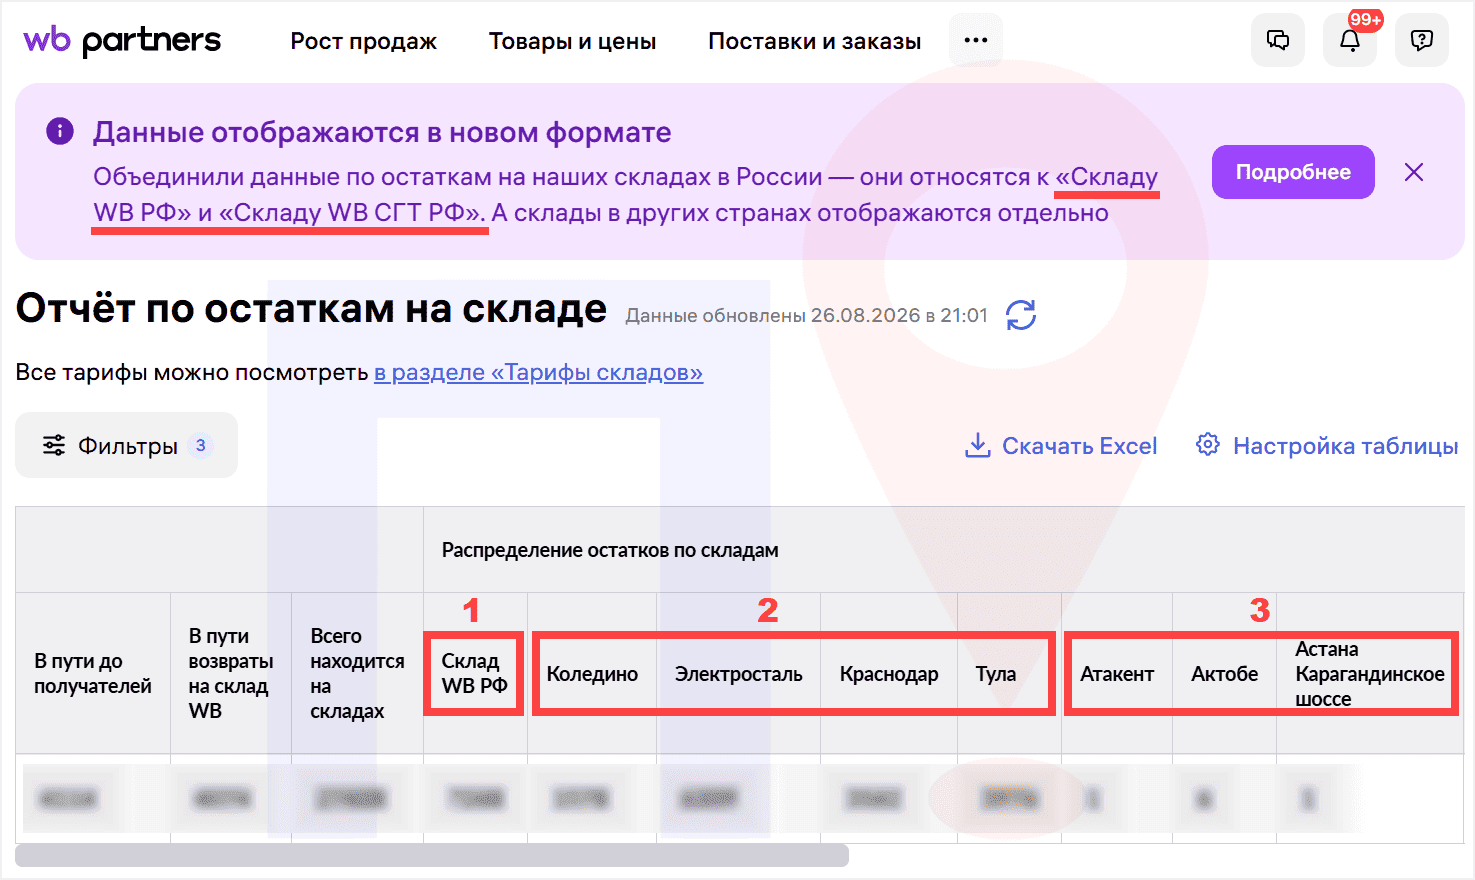Click the Подробнее button
1475x880 pixels.
pos(1293,172)
